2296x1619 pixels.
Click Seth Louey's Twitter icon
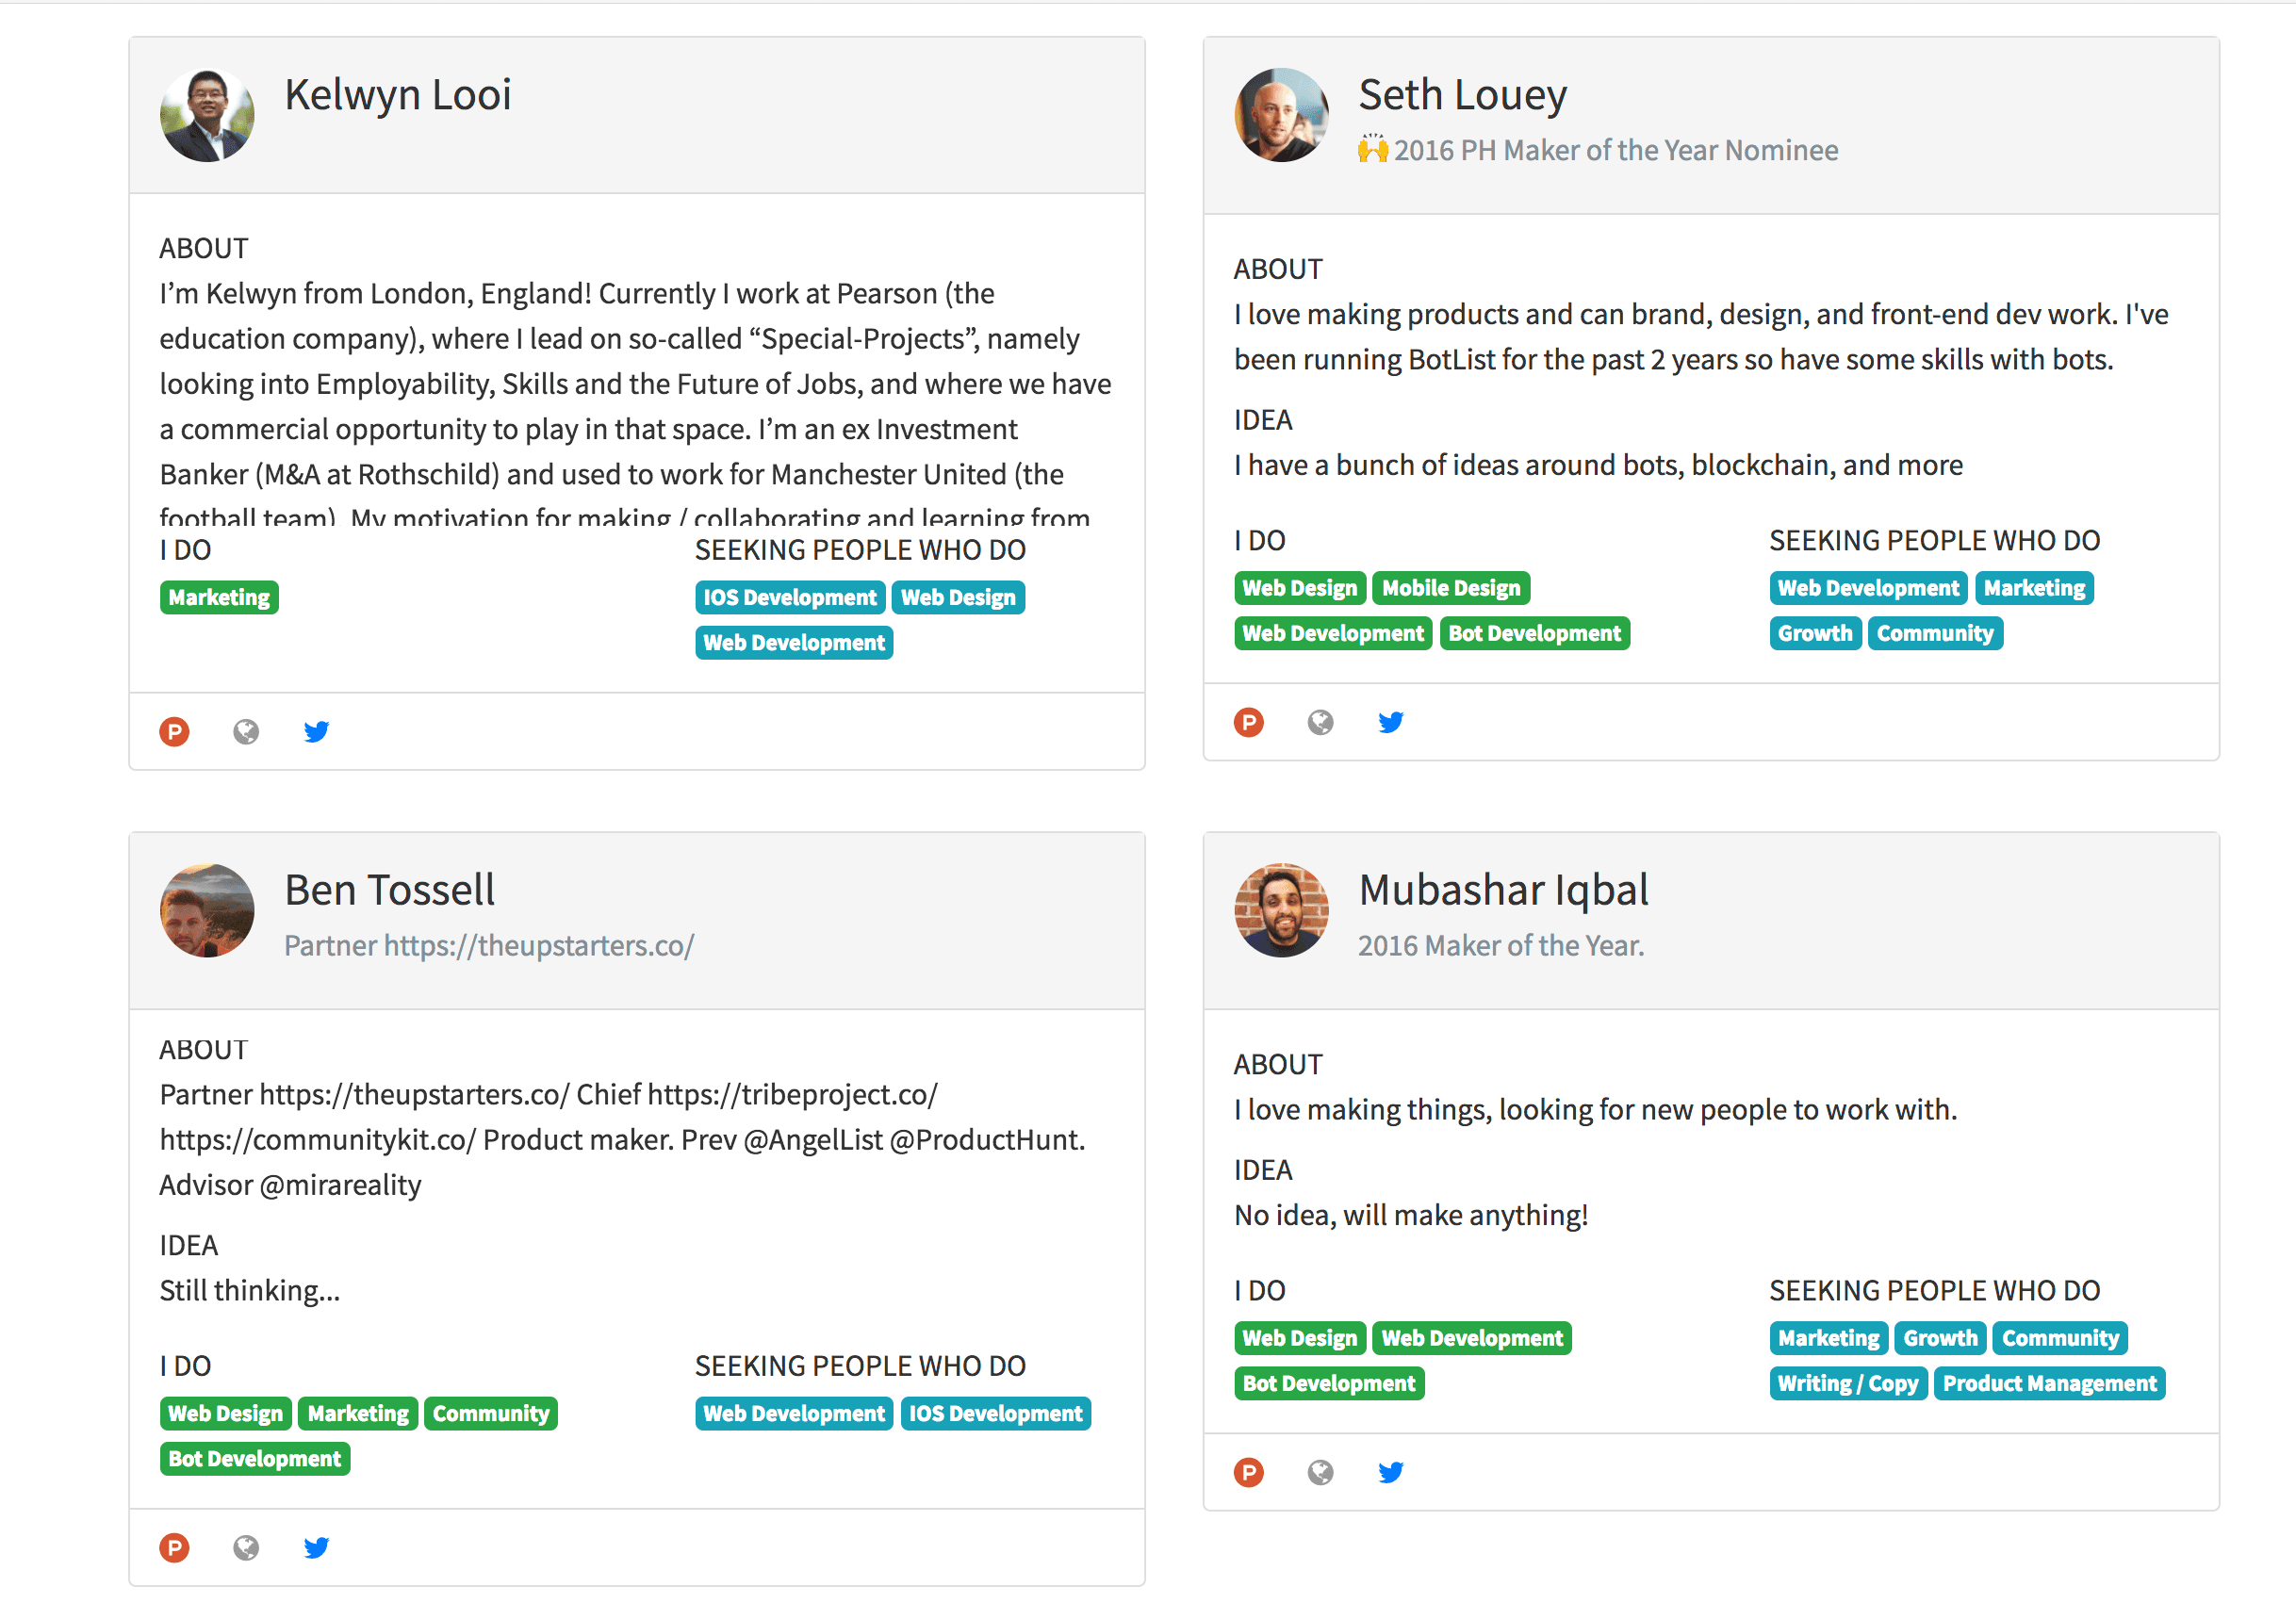pyautogui.click(x=1390, y=722)
